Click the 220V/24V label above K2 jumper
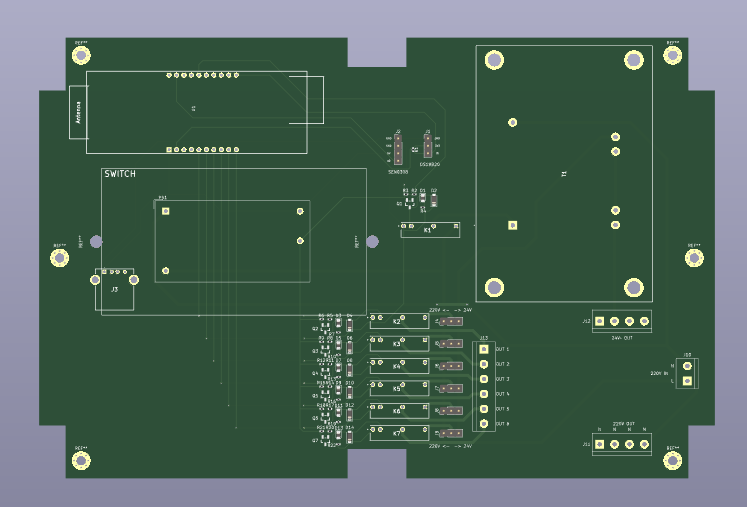 (x=450, y=310)
